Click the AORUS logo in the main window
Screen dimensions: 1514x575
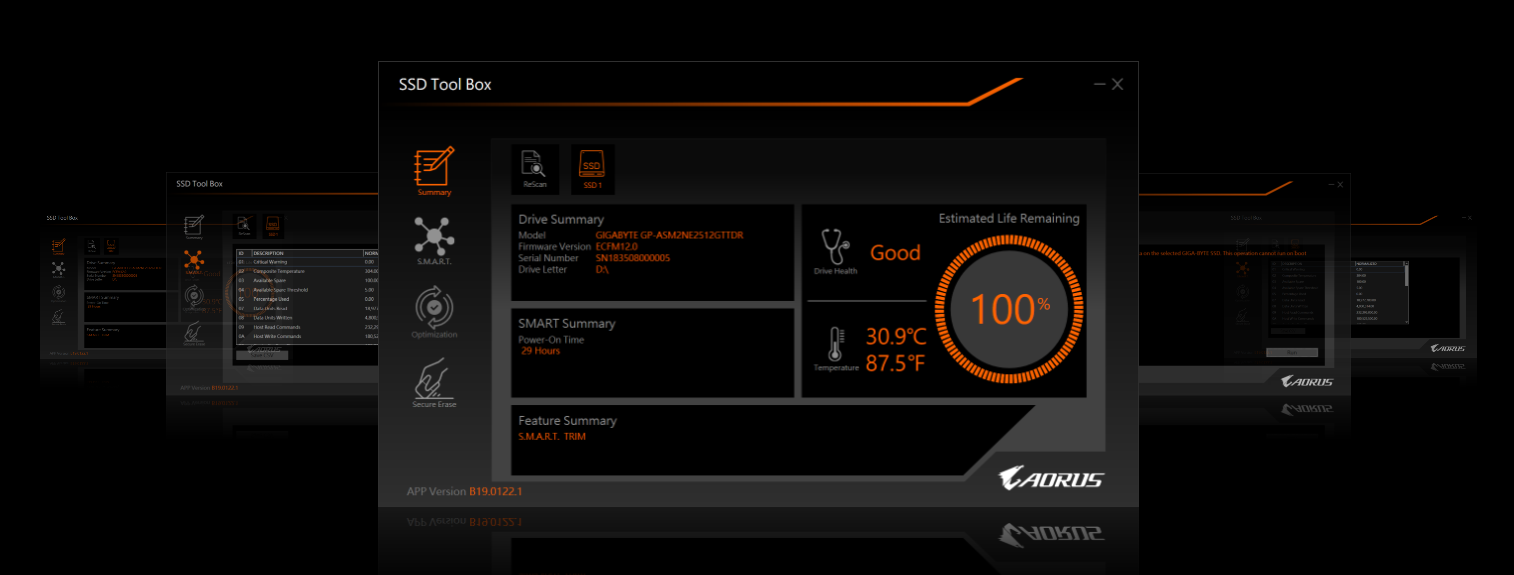click(x=1050, y=478)
